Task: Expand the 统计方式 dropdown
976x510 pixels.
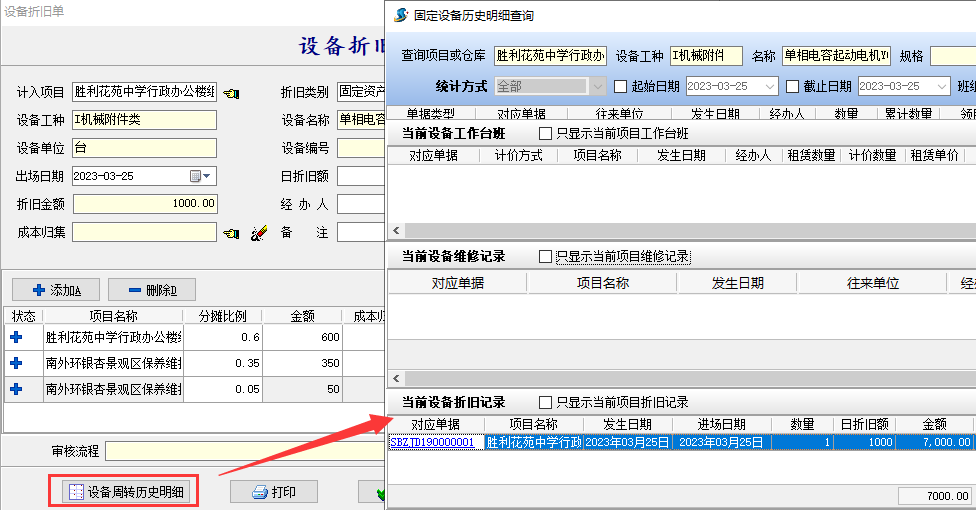Action: point(598,86)
